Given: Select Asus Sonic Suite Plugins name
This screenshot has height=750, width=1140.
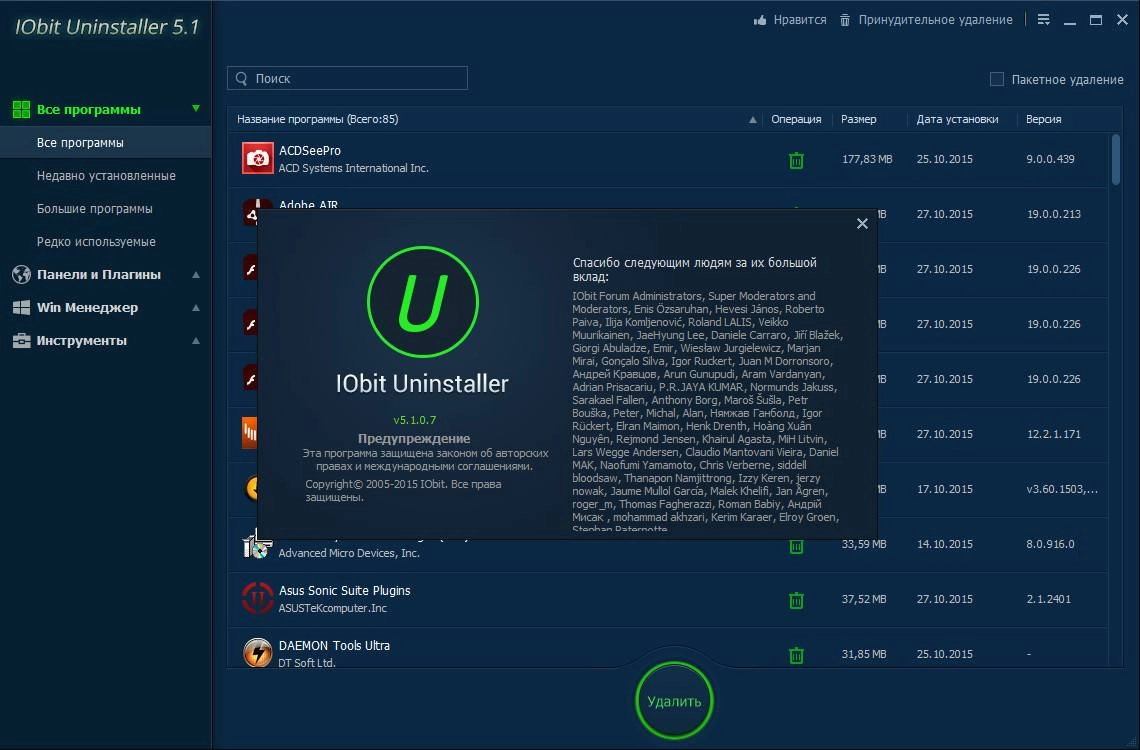Looking at the screenshot, I should point(345,591).
